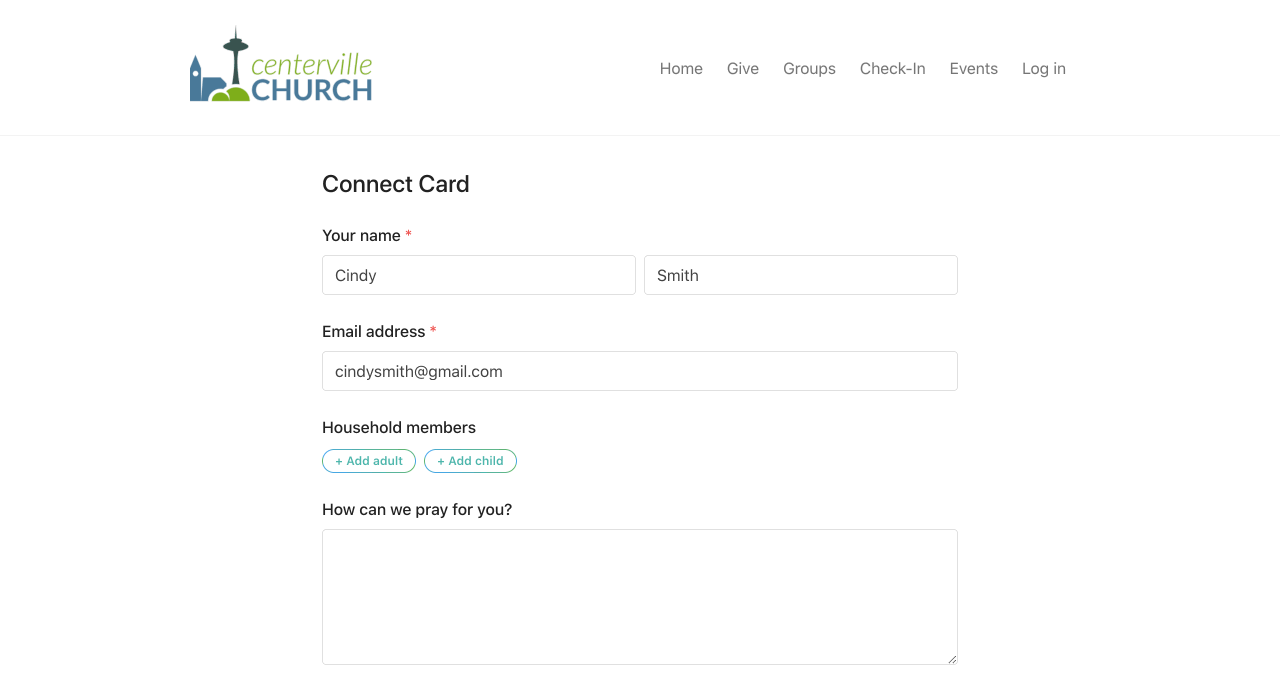Click the 'Your name' field label
This screenshot has width=1280, height=689.
(x=361, y=236)
